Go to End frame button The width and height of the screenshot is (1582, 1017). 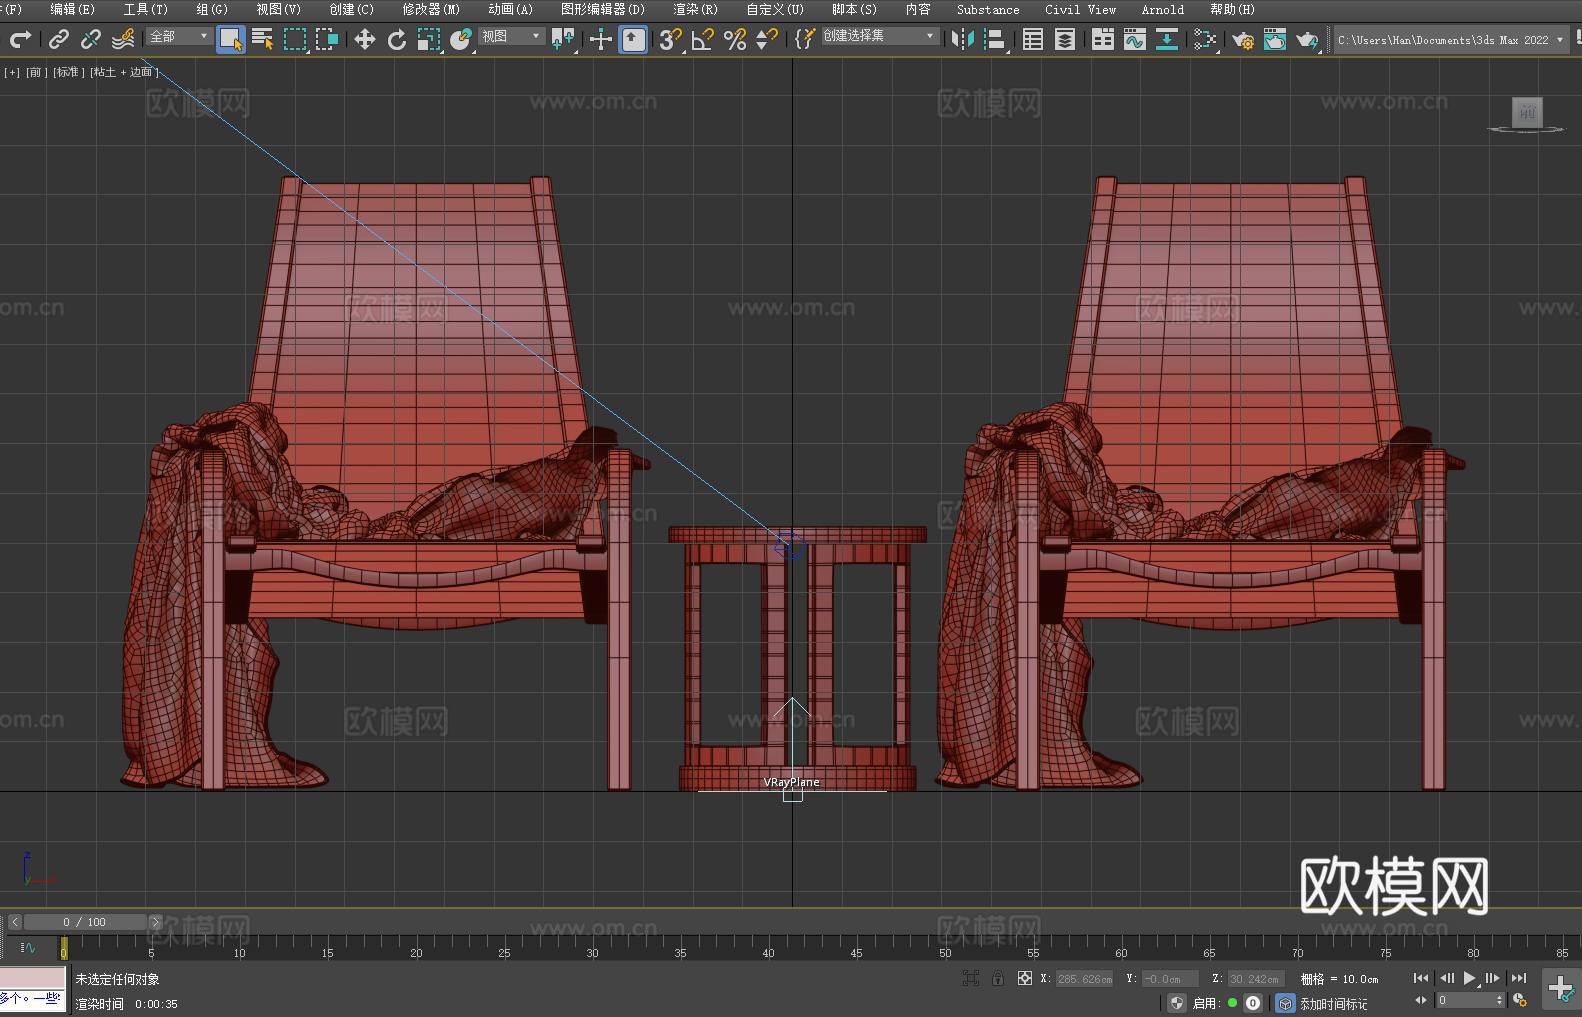click(x=1519, y=978)
